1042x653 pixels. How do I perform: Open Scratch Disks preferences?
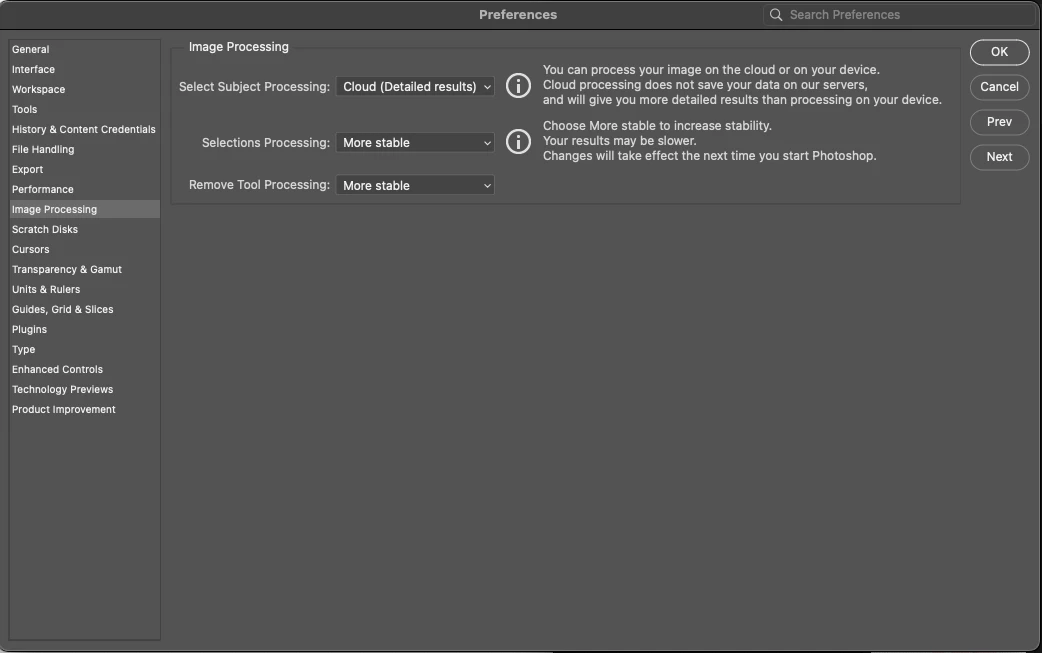coord(84,229)
